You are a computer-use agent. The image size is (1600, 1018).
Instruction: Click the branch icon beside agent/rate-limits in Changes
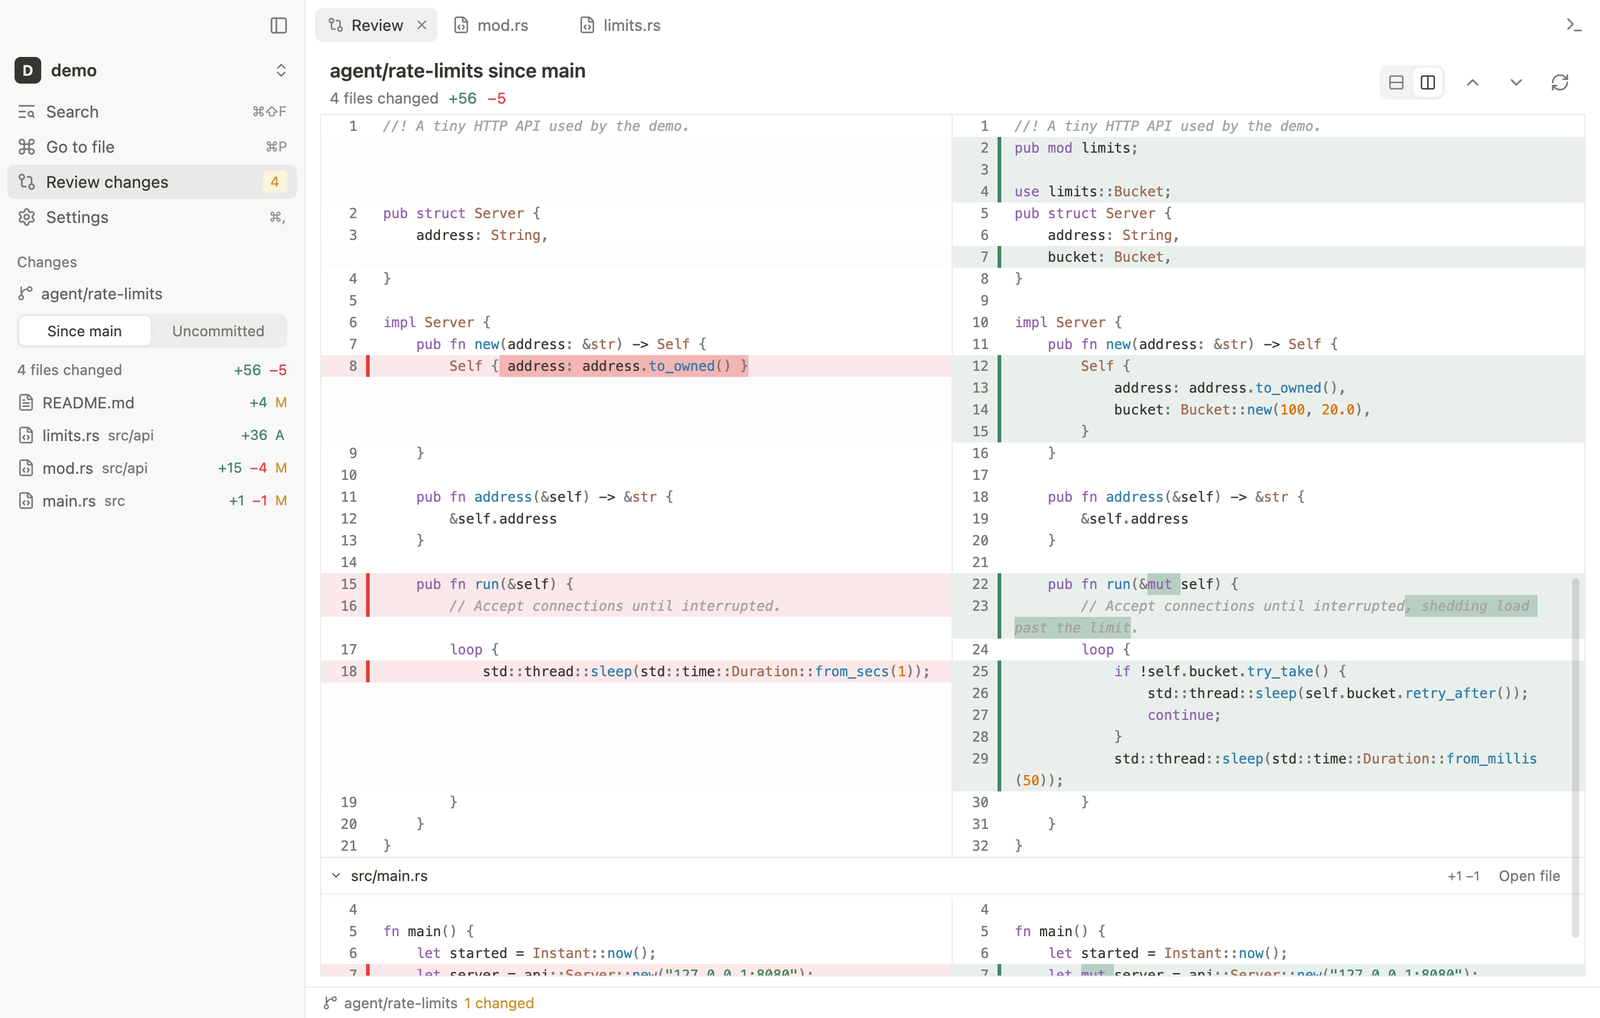(x=26, y=294)
